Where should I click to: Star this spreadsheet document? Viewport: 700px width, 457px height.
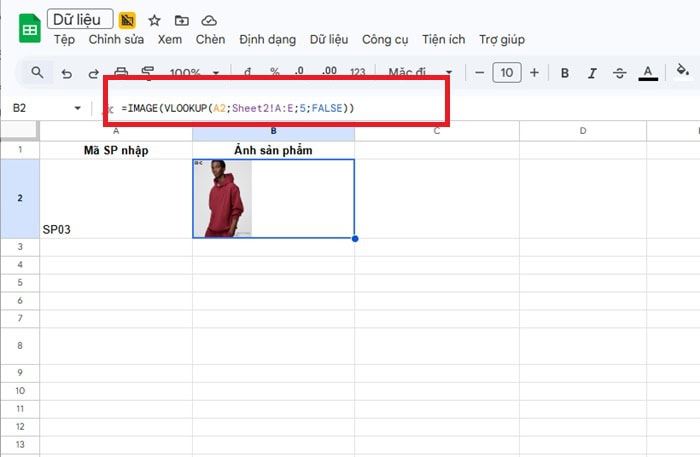click(154, 20)
